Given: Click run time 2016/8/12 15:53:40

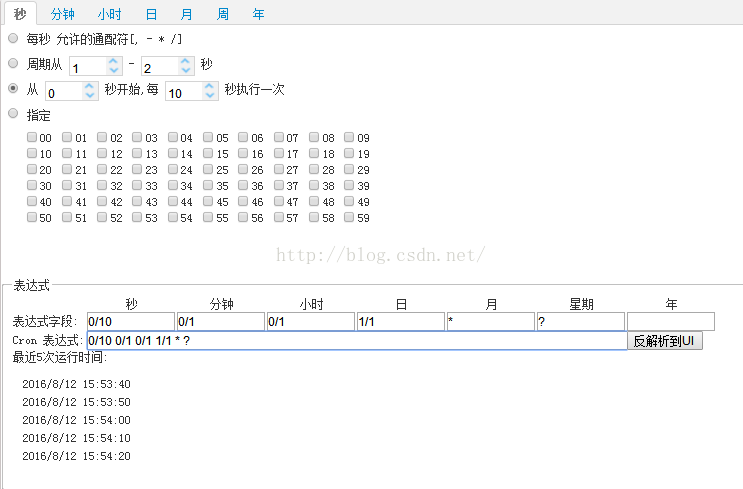Looking at the screenshot, I should tap(76, 384).
